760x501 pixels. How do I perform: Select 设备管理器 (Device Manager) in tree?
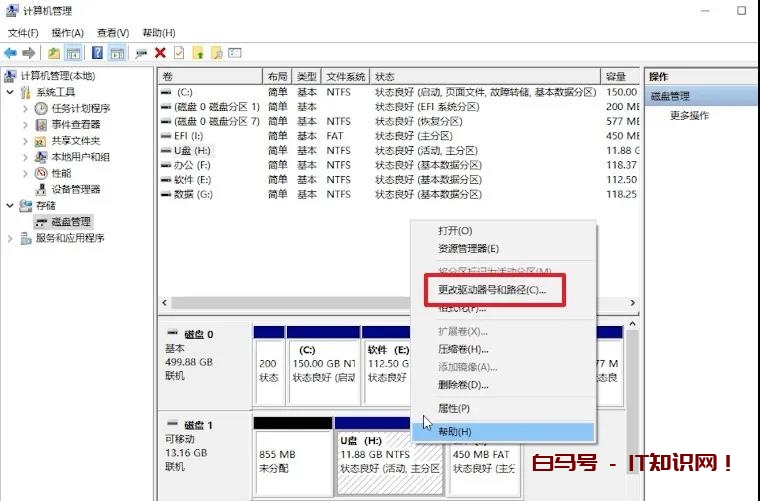76,189
